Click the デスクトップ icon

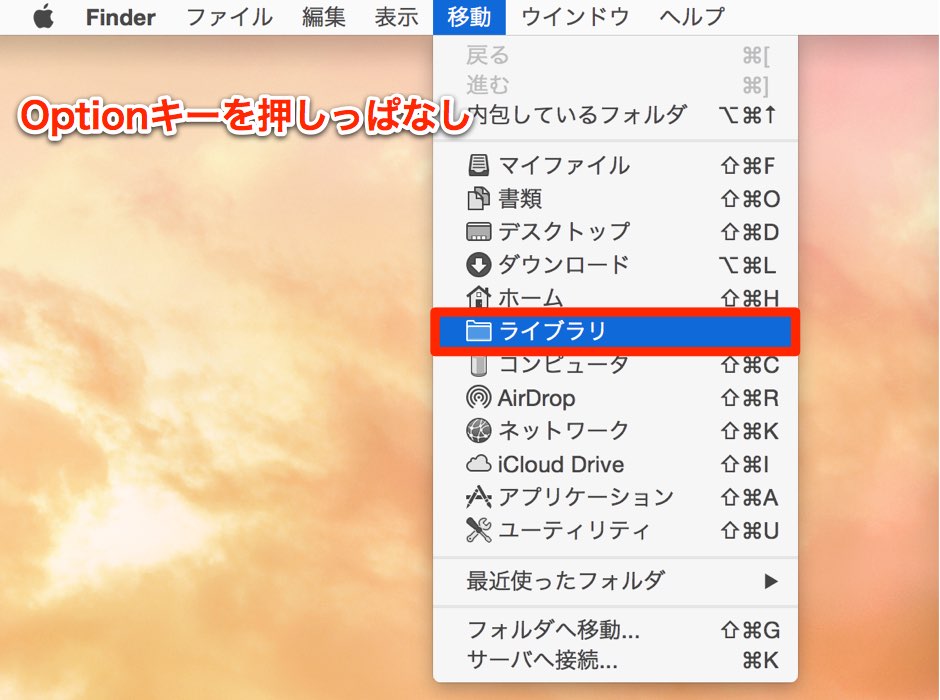tap(478, 231)
